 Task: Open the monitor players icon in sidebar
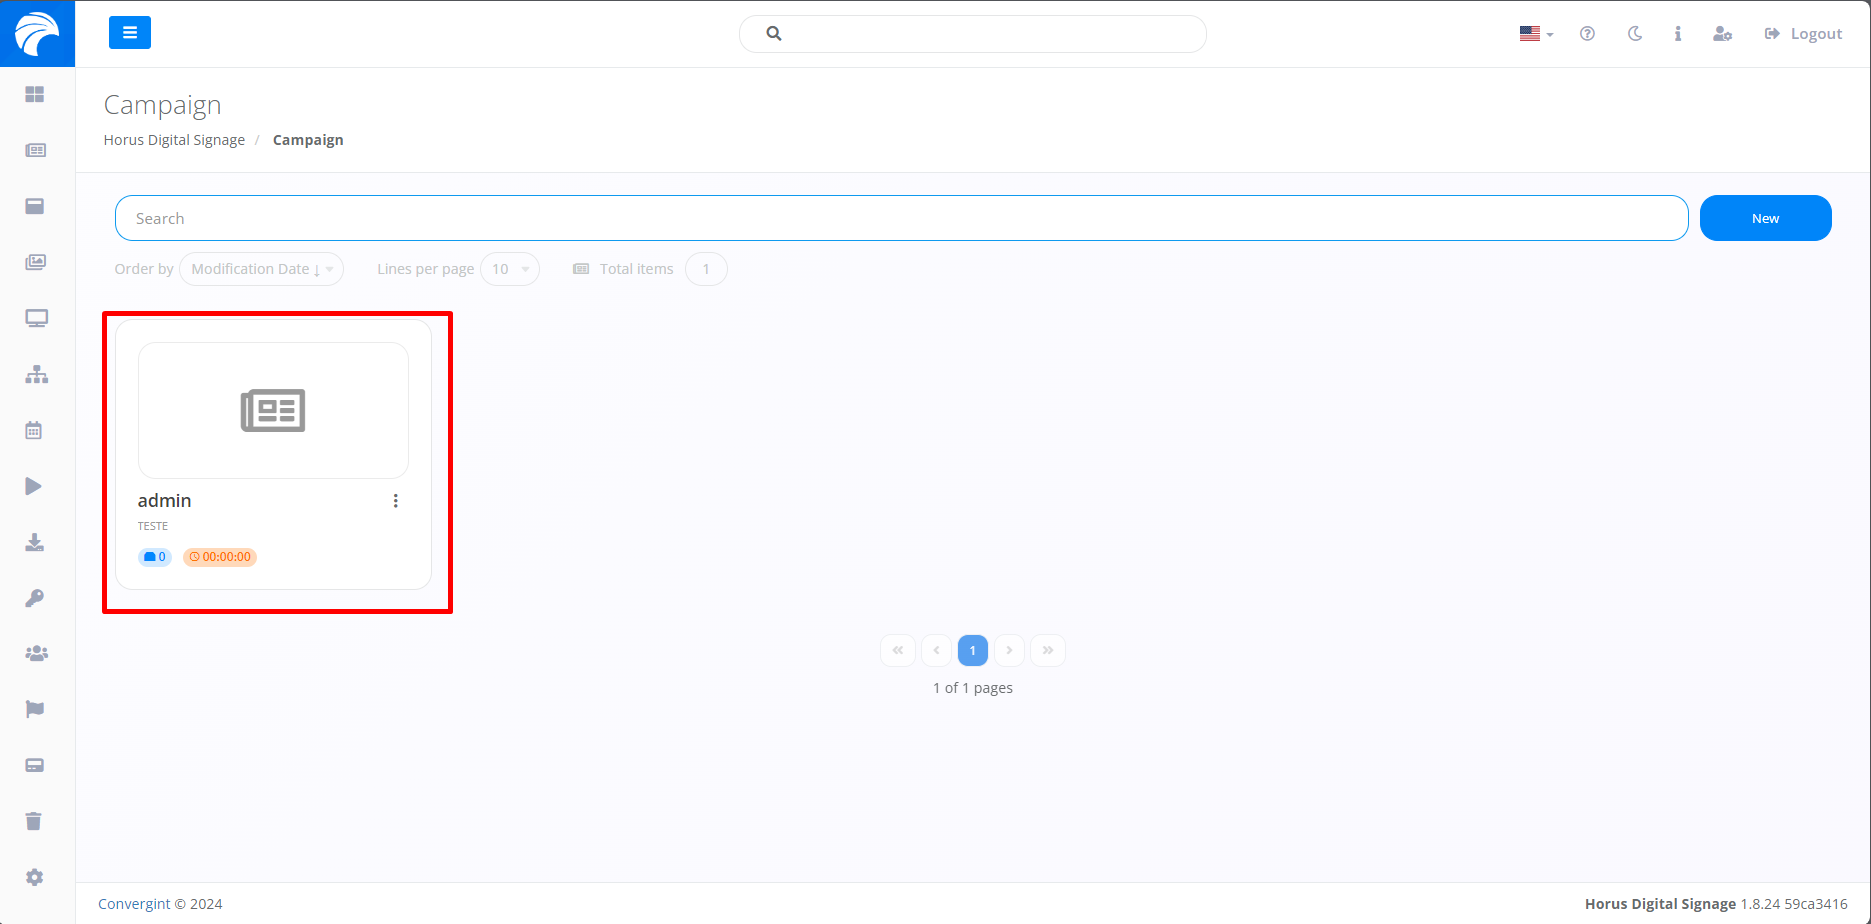[36, 318]
